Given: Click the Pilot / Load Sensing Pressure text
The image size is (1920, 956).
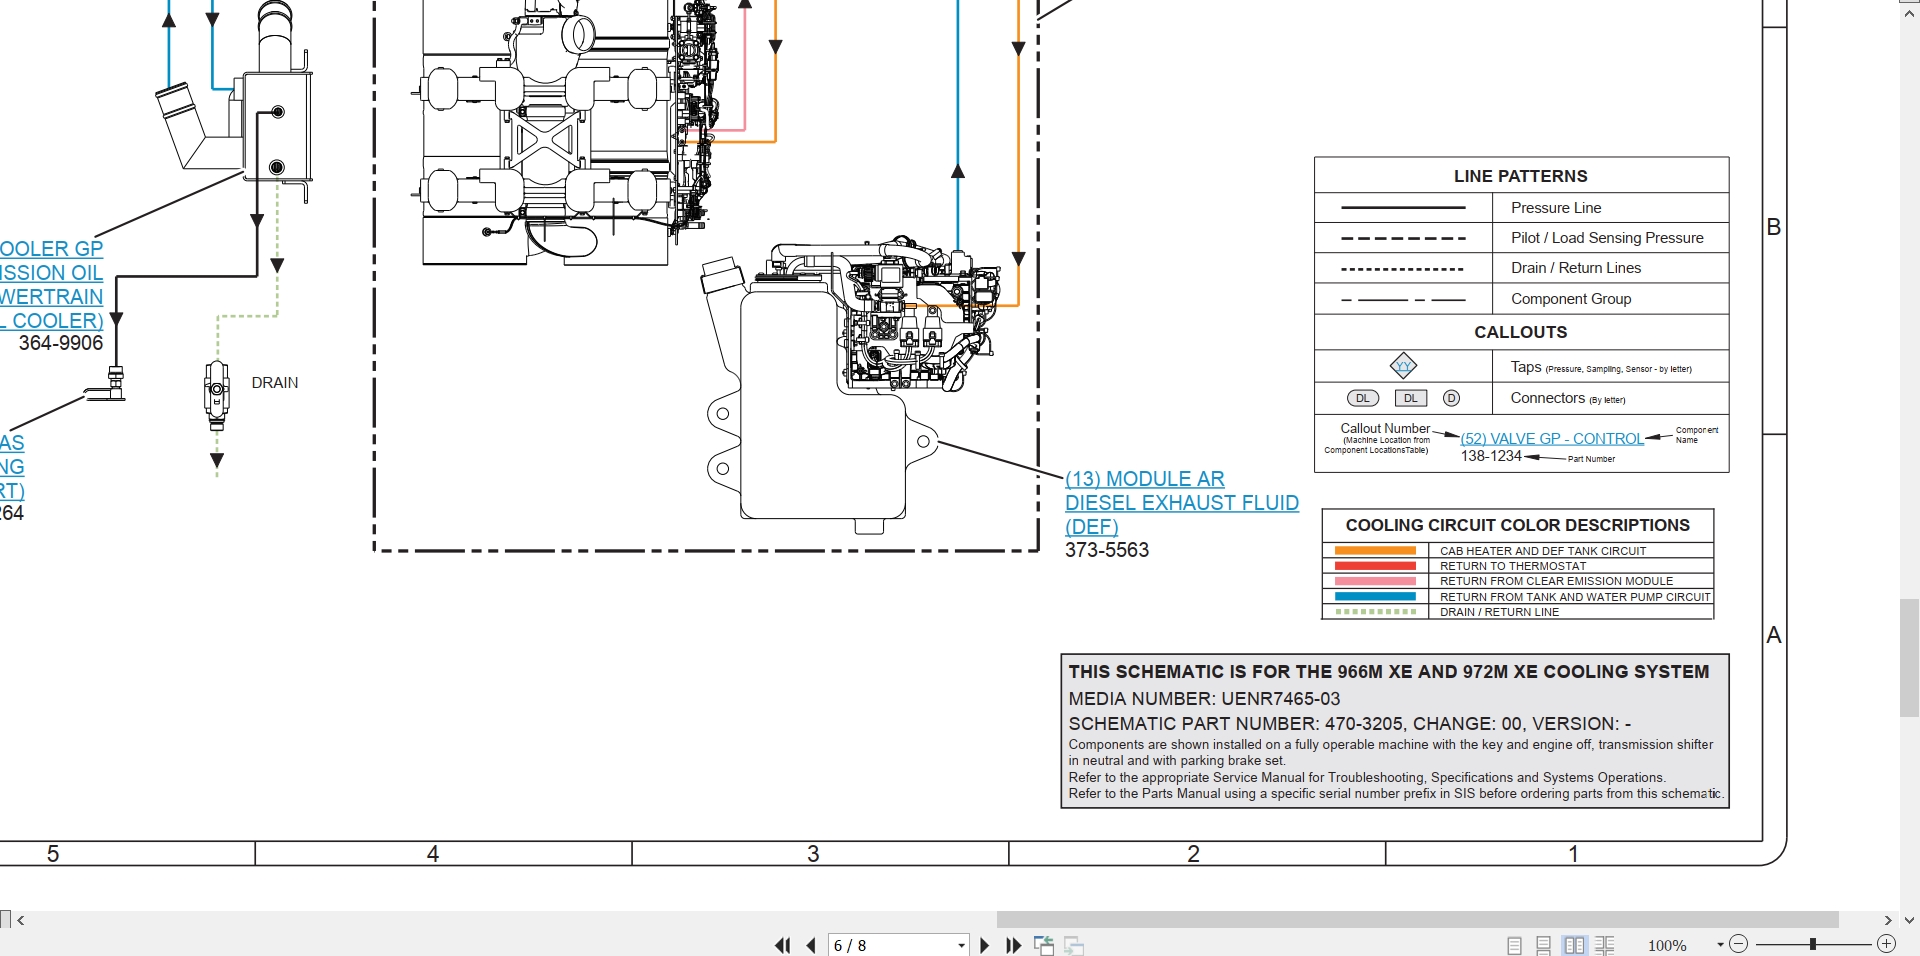Looking at the screenshot, I should [x=1607, y=238].
